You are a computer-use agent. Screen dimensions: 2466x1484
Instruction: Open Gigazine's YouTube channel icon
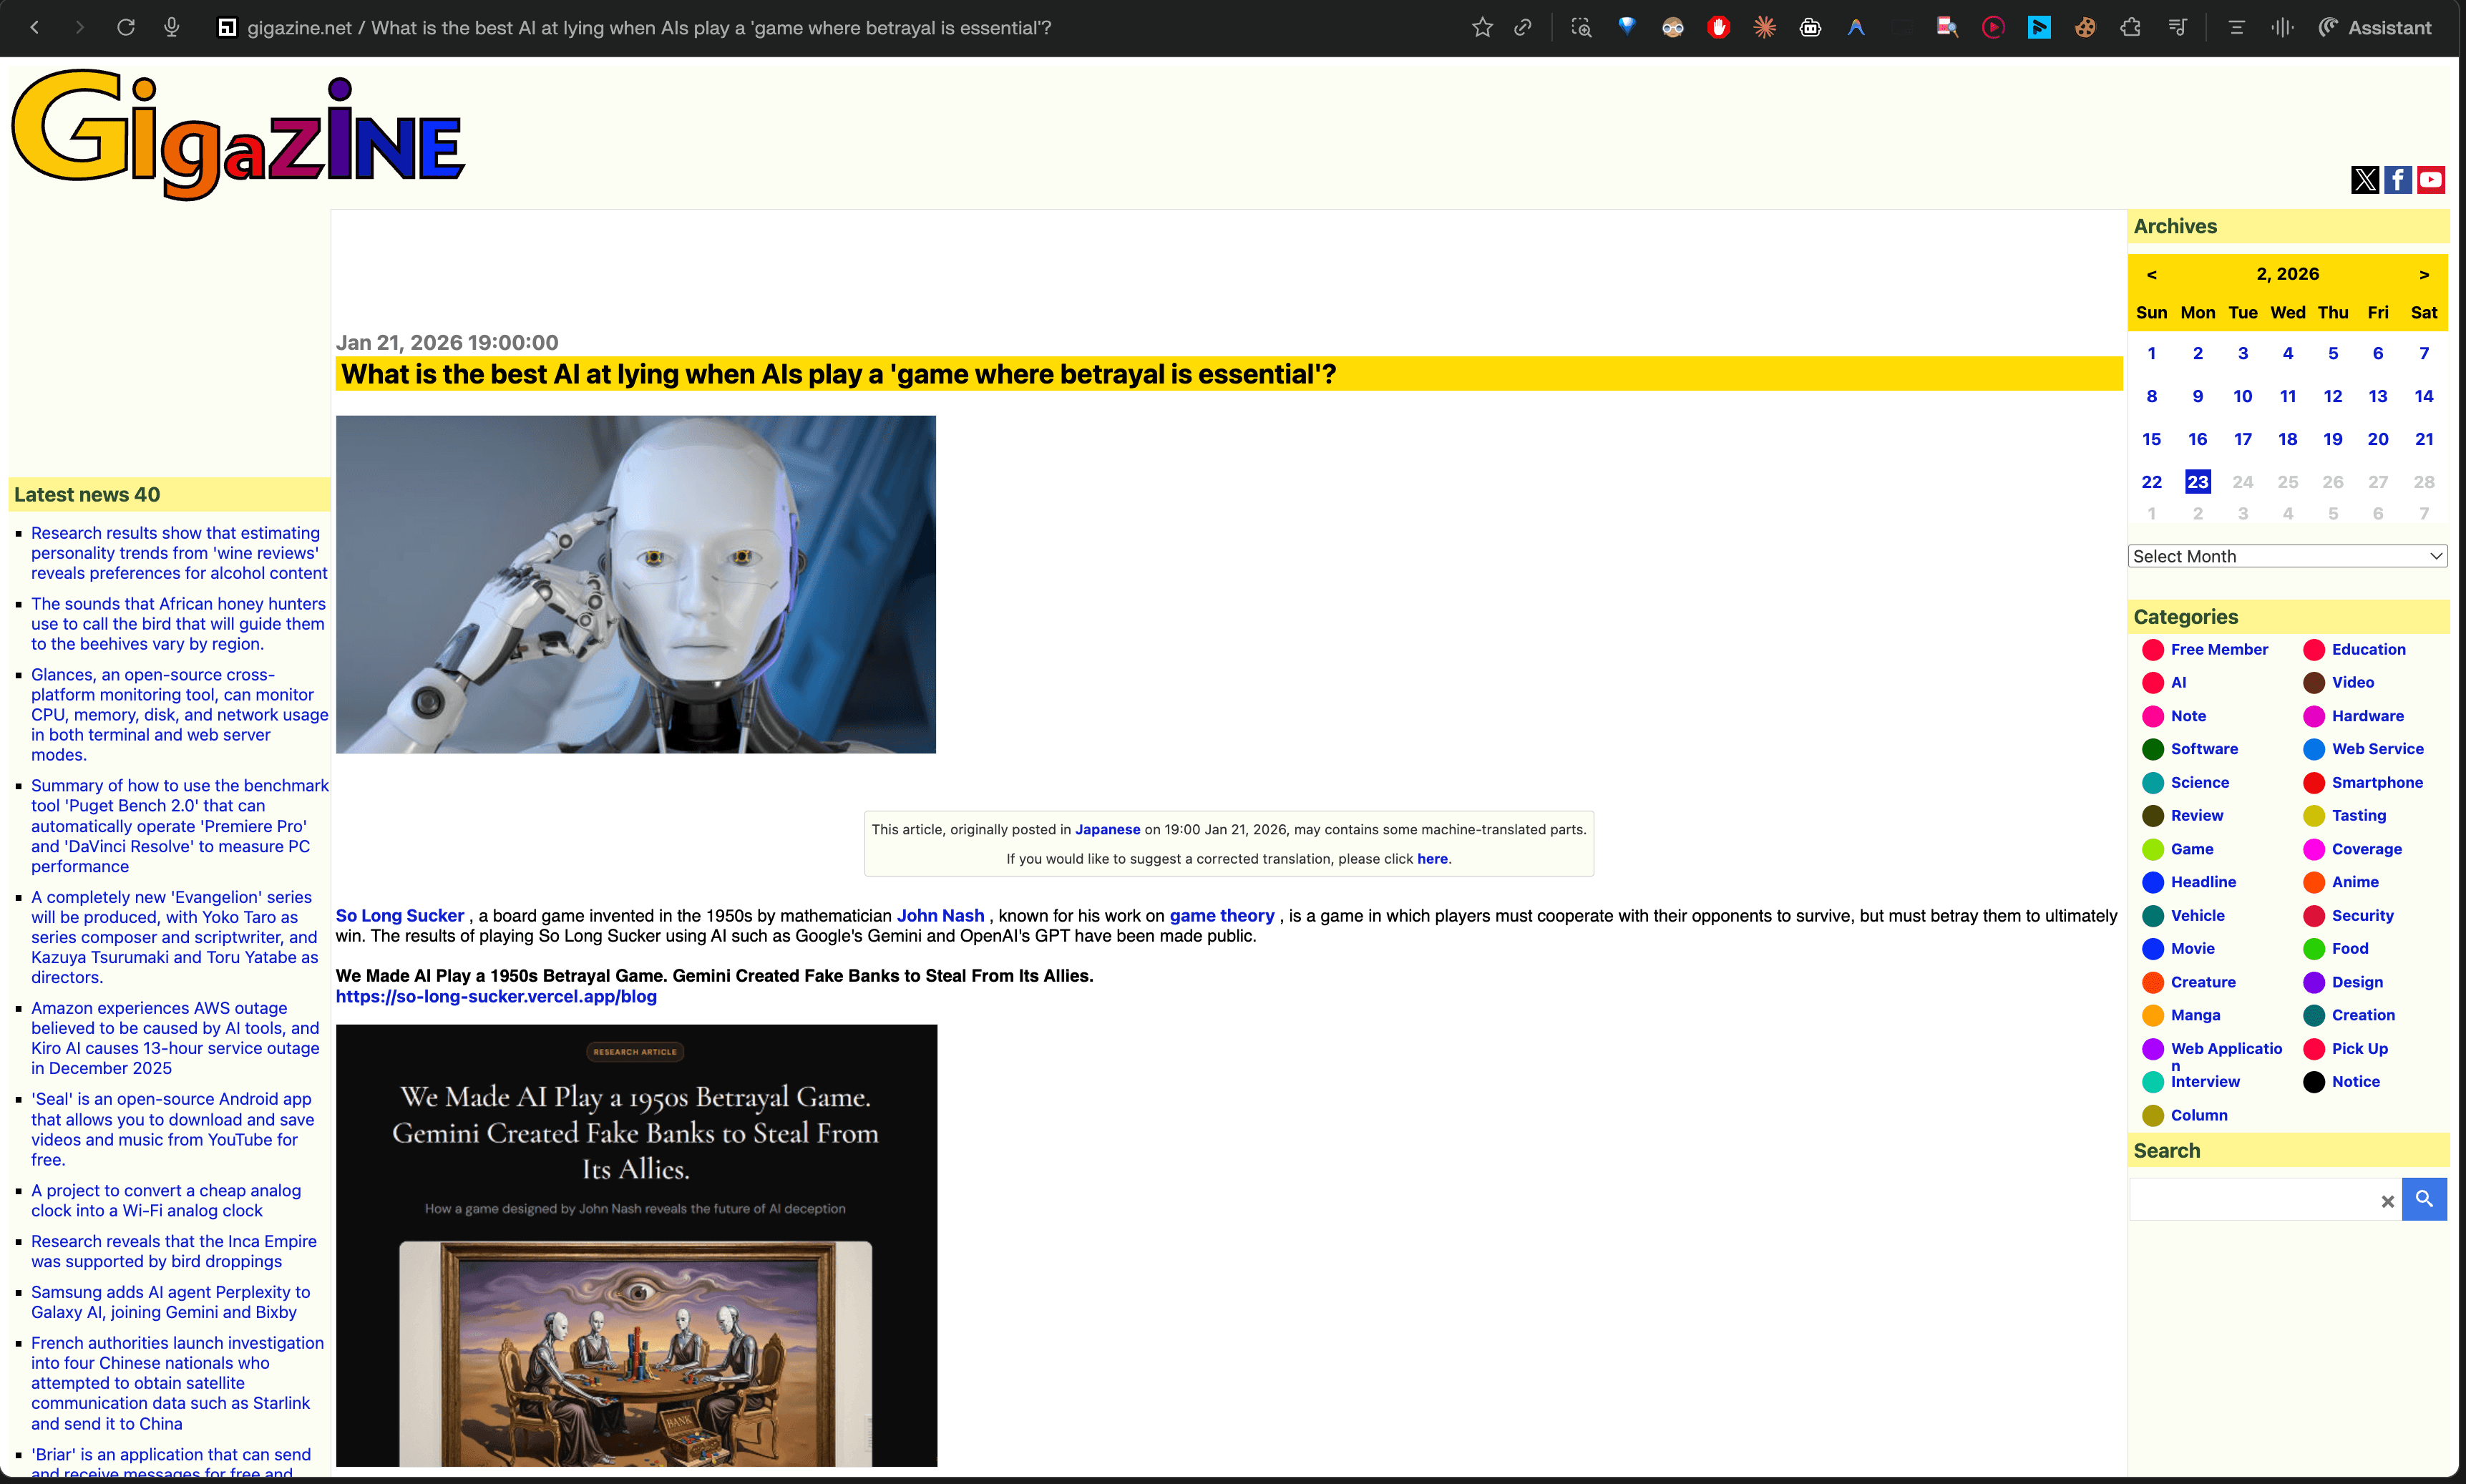tap(2431, 180)
